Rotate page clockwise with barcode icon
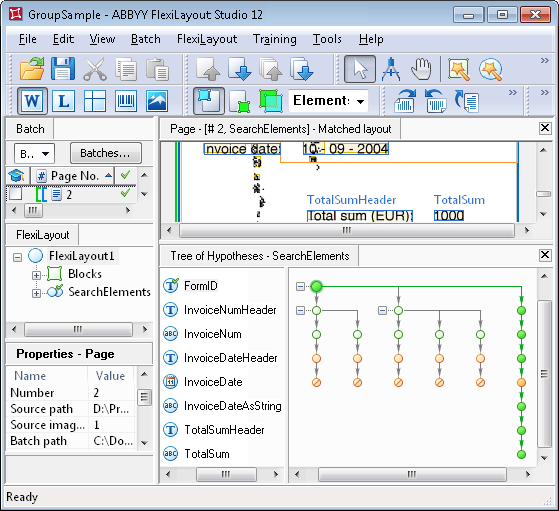559x511 pixels. [405, 101]
